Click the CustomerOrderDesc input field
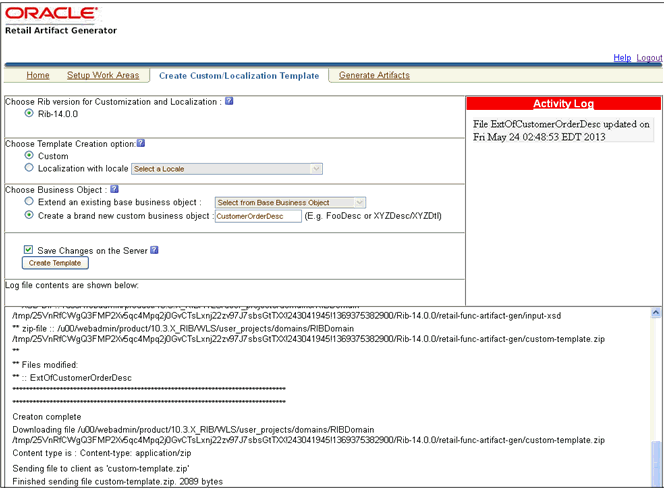 click(x=258, y=216)
